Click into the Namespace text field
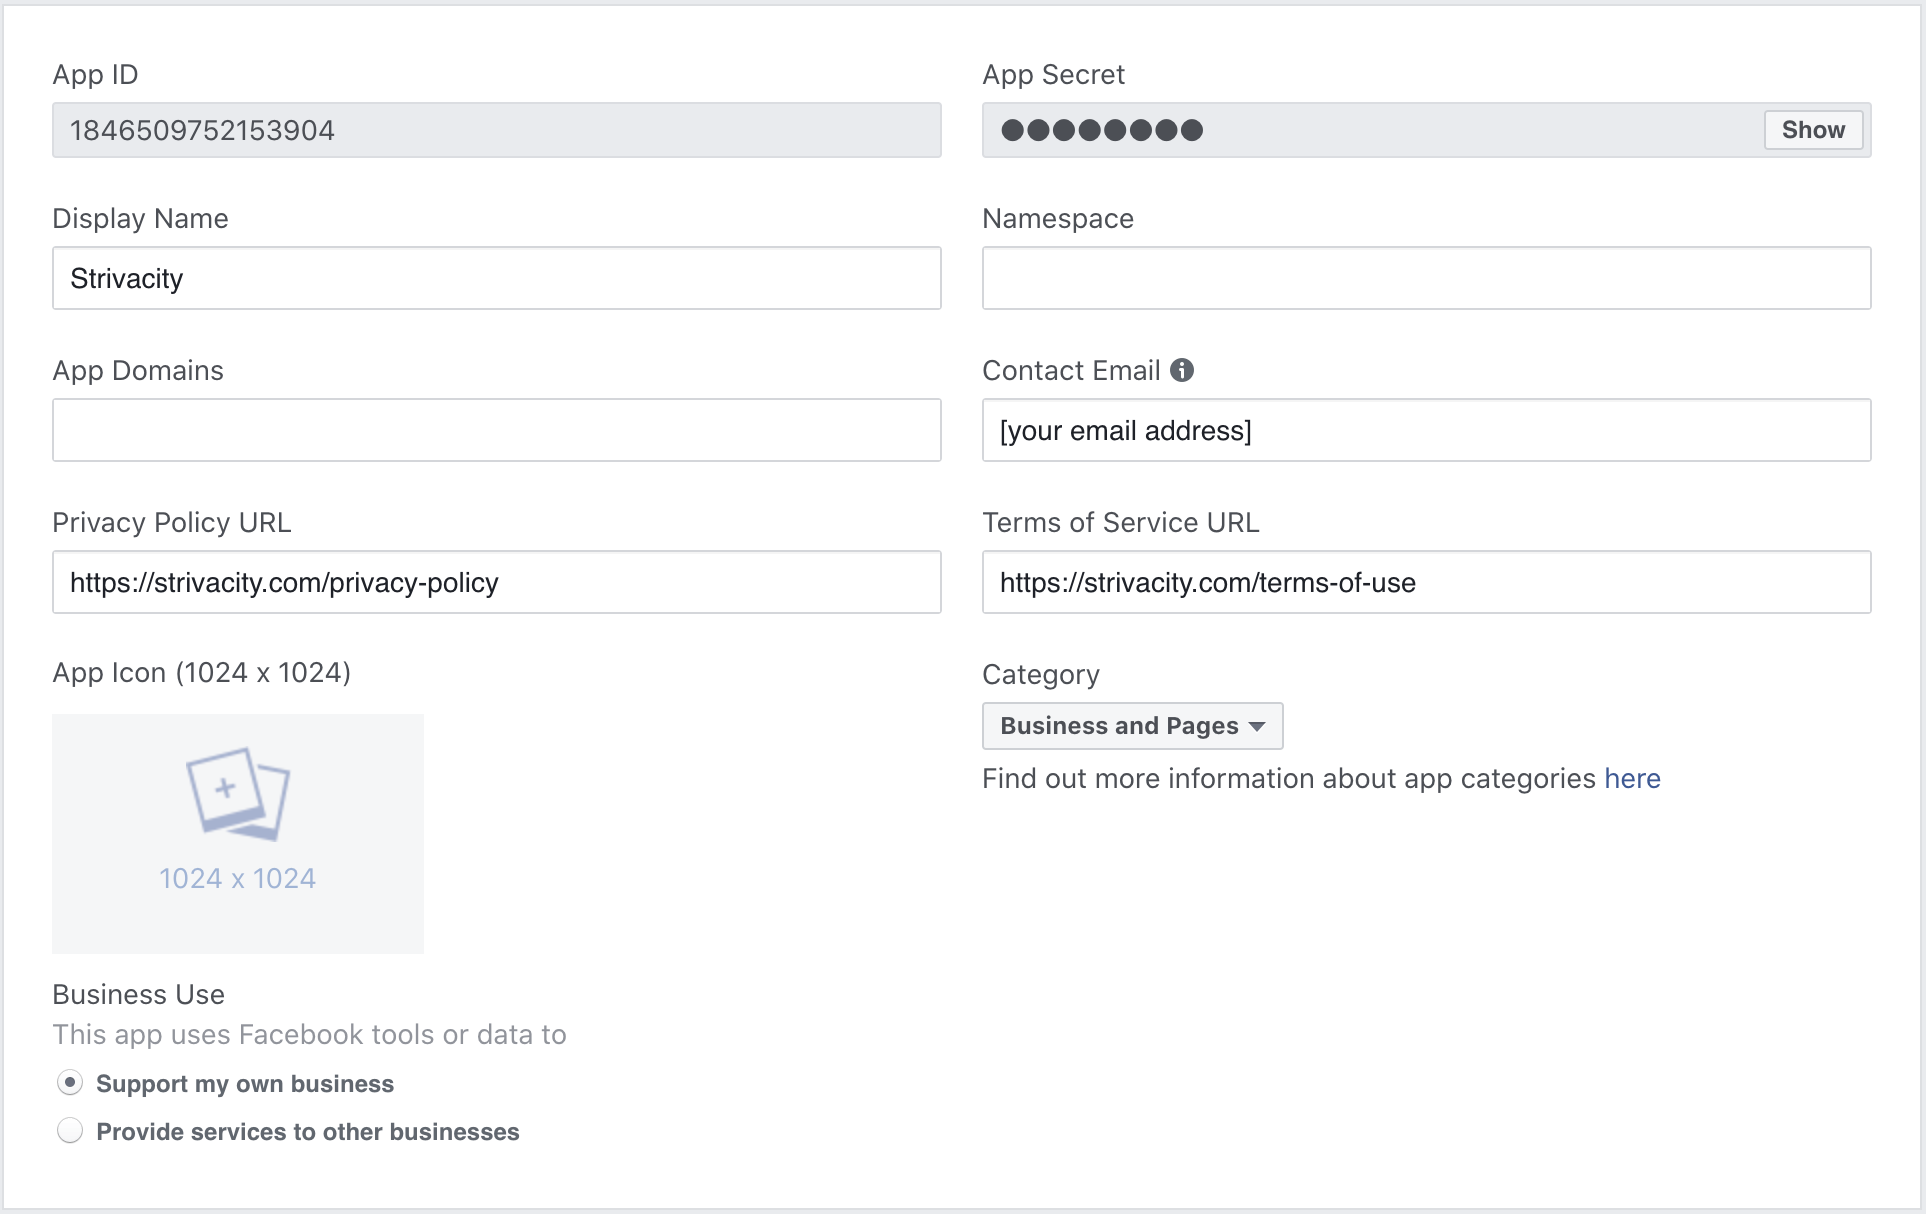Image resolution: width=1926 pixels, height=1214 pixels. point(1426,278)
